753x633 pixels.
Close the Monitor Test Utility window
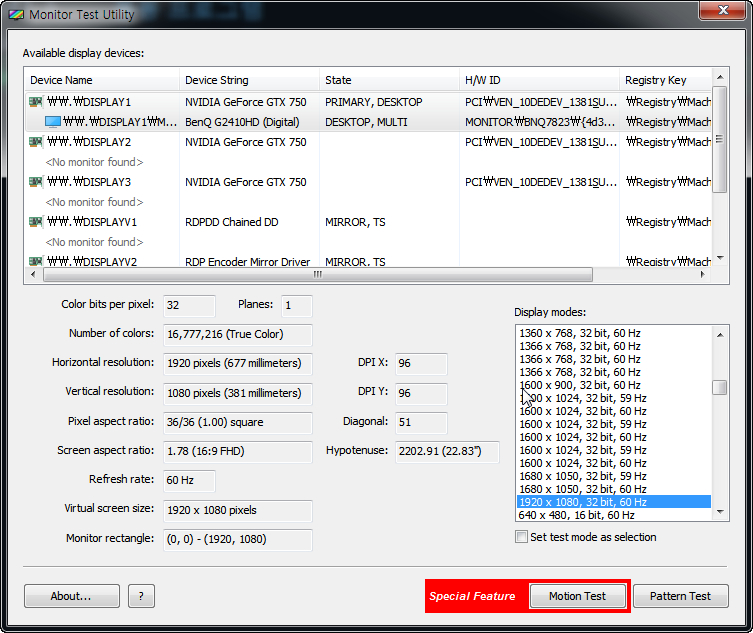pos(722,10)
